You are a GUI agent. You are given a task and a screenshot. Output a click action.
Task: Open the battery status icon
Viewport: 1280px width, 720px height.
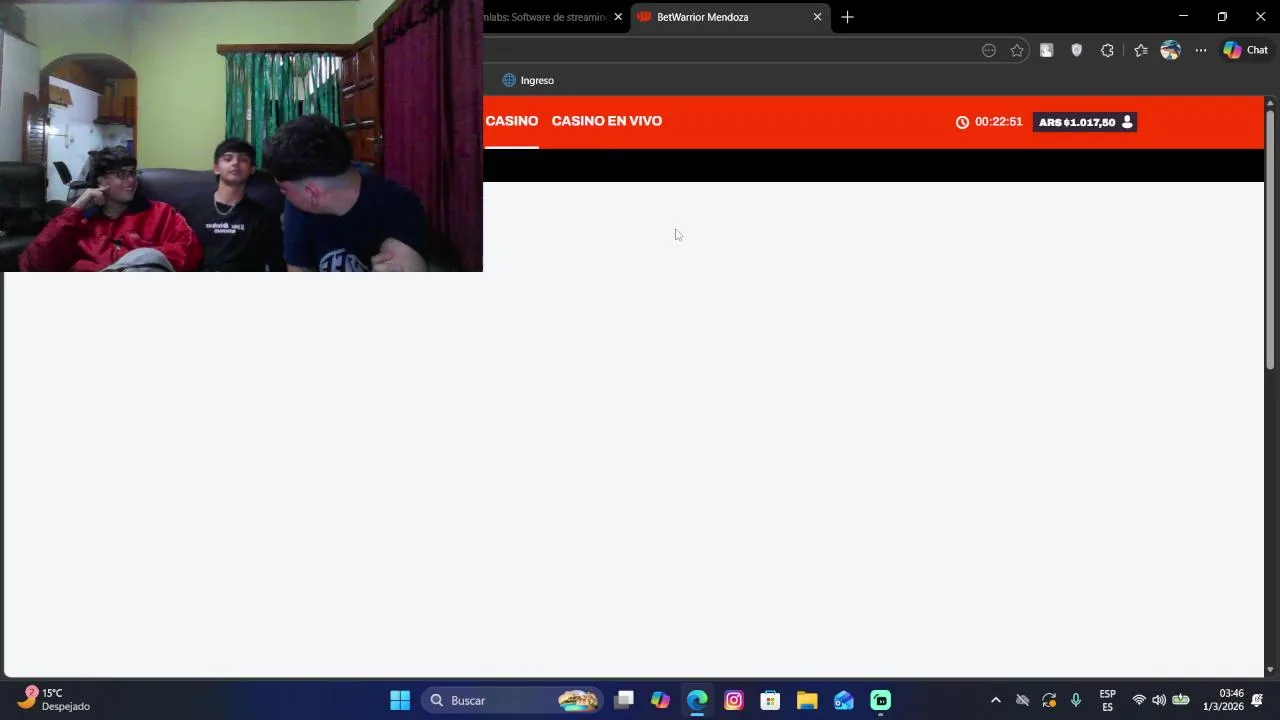(x=1181, y=700)
